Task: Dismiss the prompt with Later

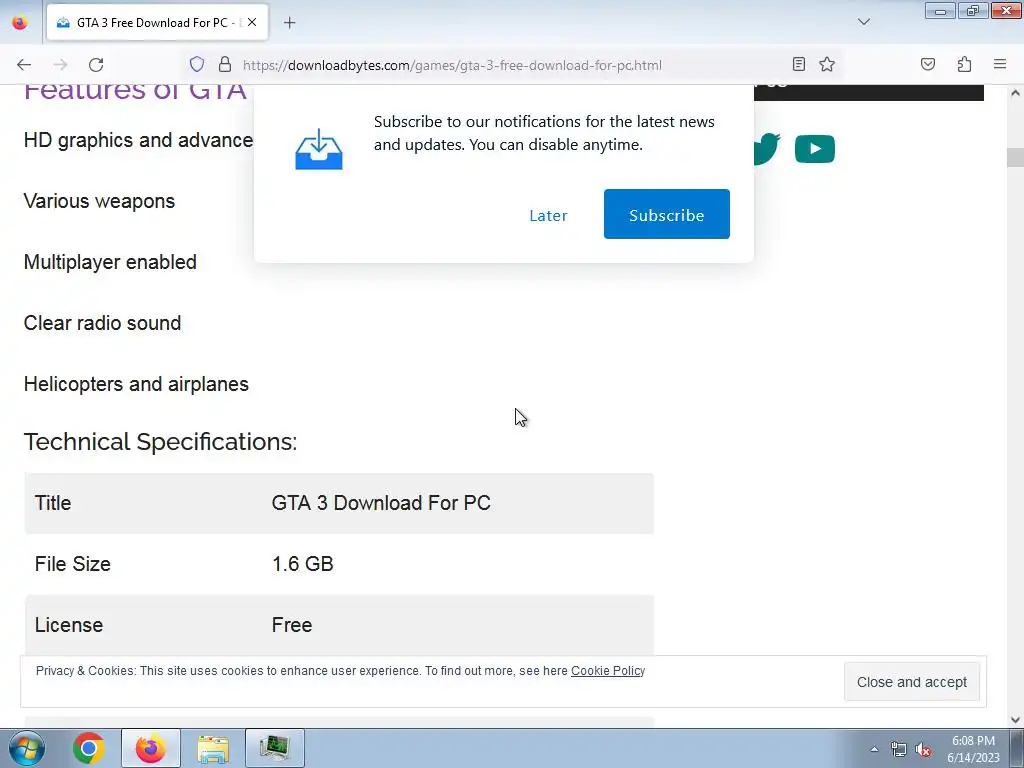Action: click(x=548, y=216)
